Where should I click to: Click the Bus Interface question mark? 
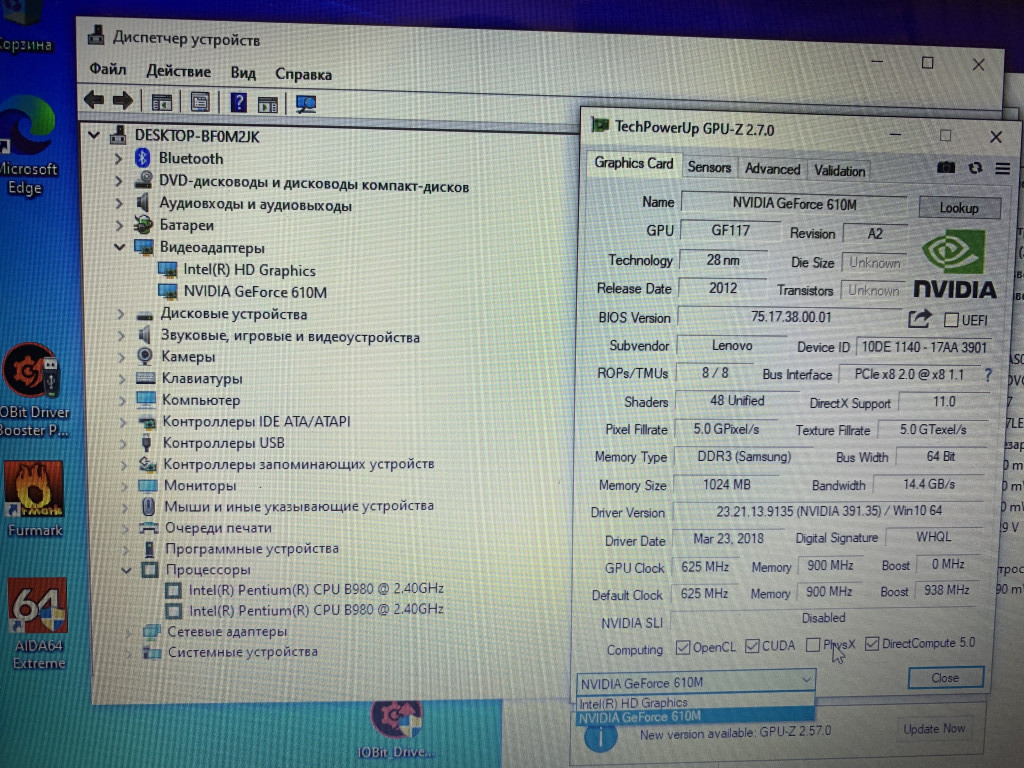click(x=988, y=375)
